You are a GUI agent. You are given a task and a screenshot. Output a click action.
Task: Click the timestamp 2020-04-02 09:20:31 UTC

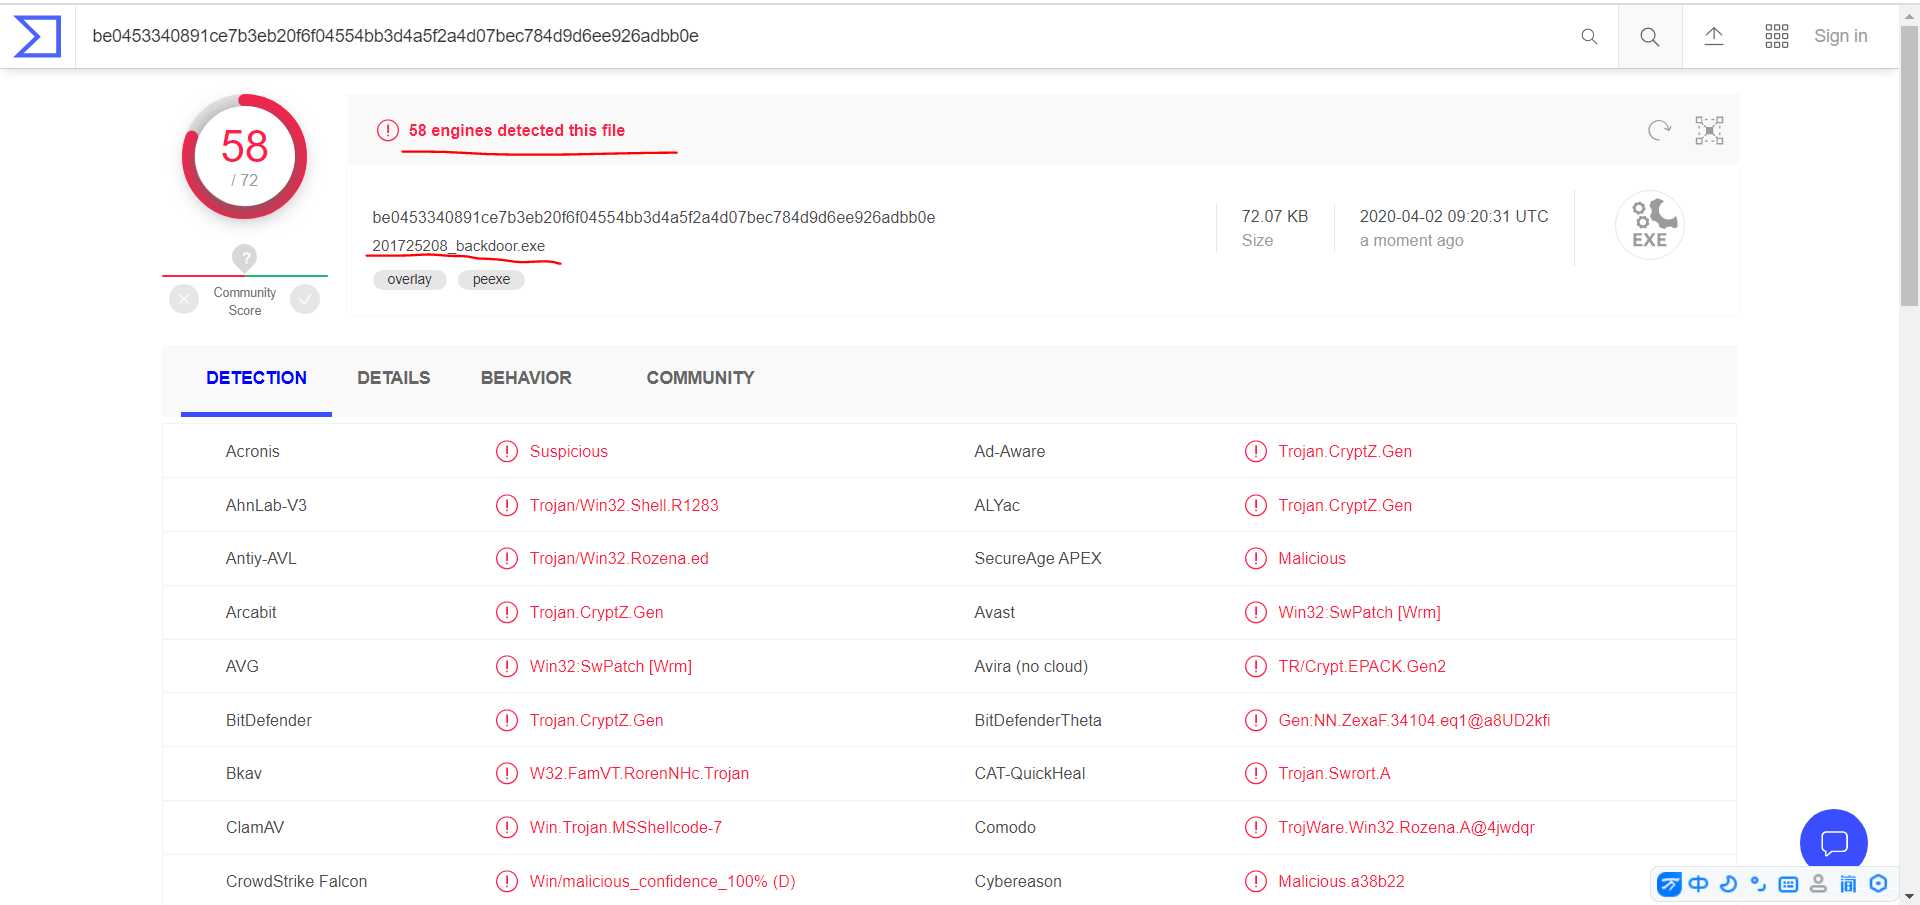point(1454,217)
